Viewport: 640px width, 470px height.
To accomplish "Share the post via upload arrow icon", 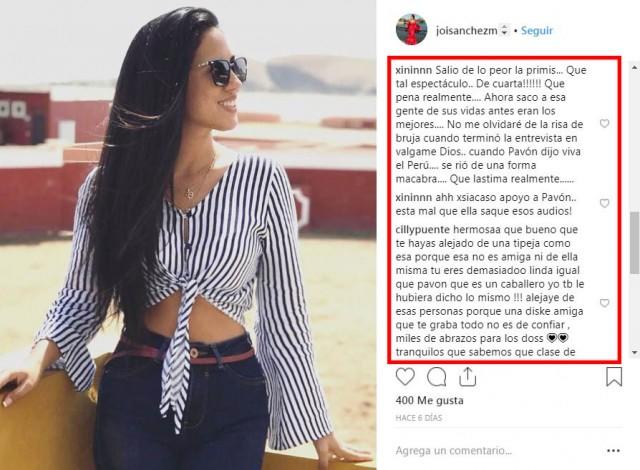I will (x=467, y=377).
